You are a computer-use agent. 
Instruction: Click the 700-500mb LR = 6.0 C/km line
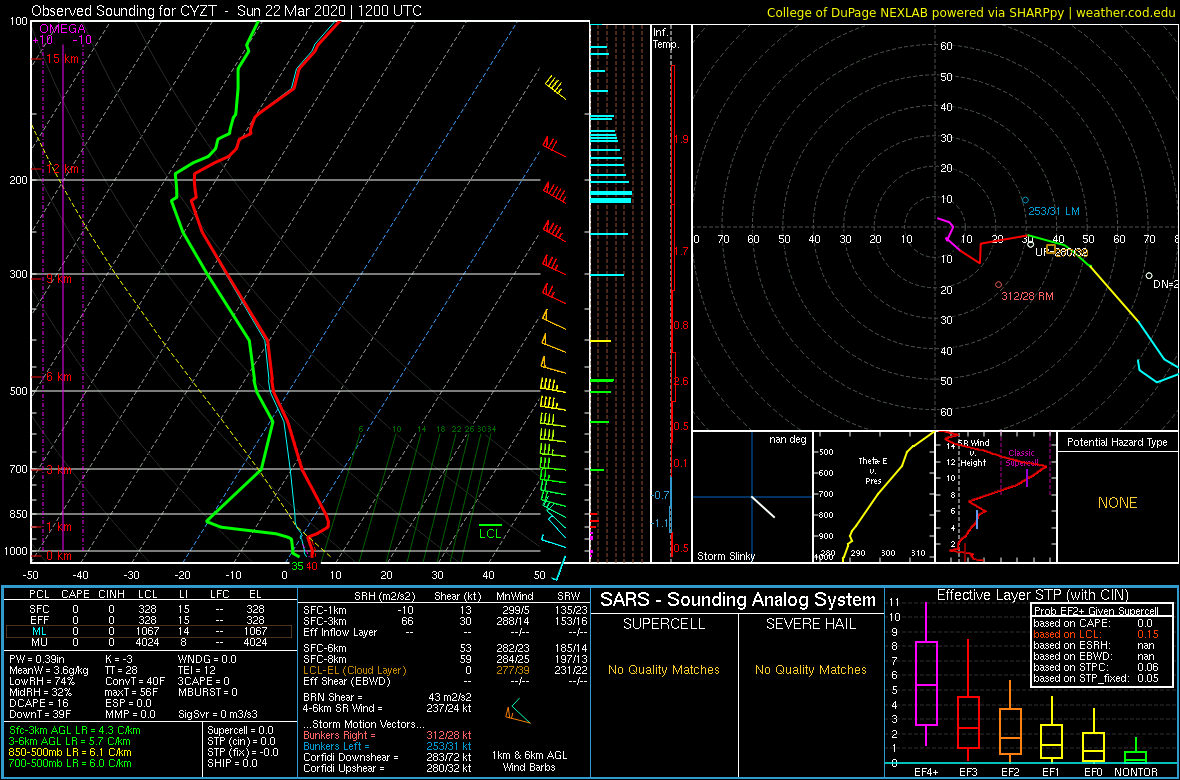pyautogui.click(x=69, y=763)
